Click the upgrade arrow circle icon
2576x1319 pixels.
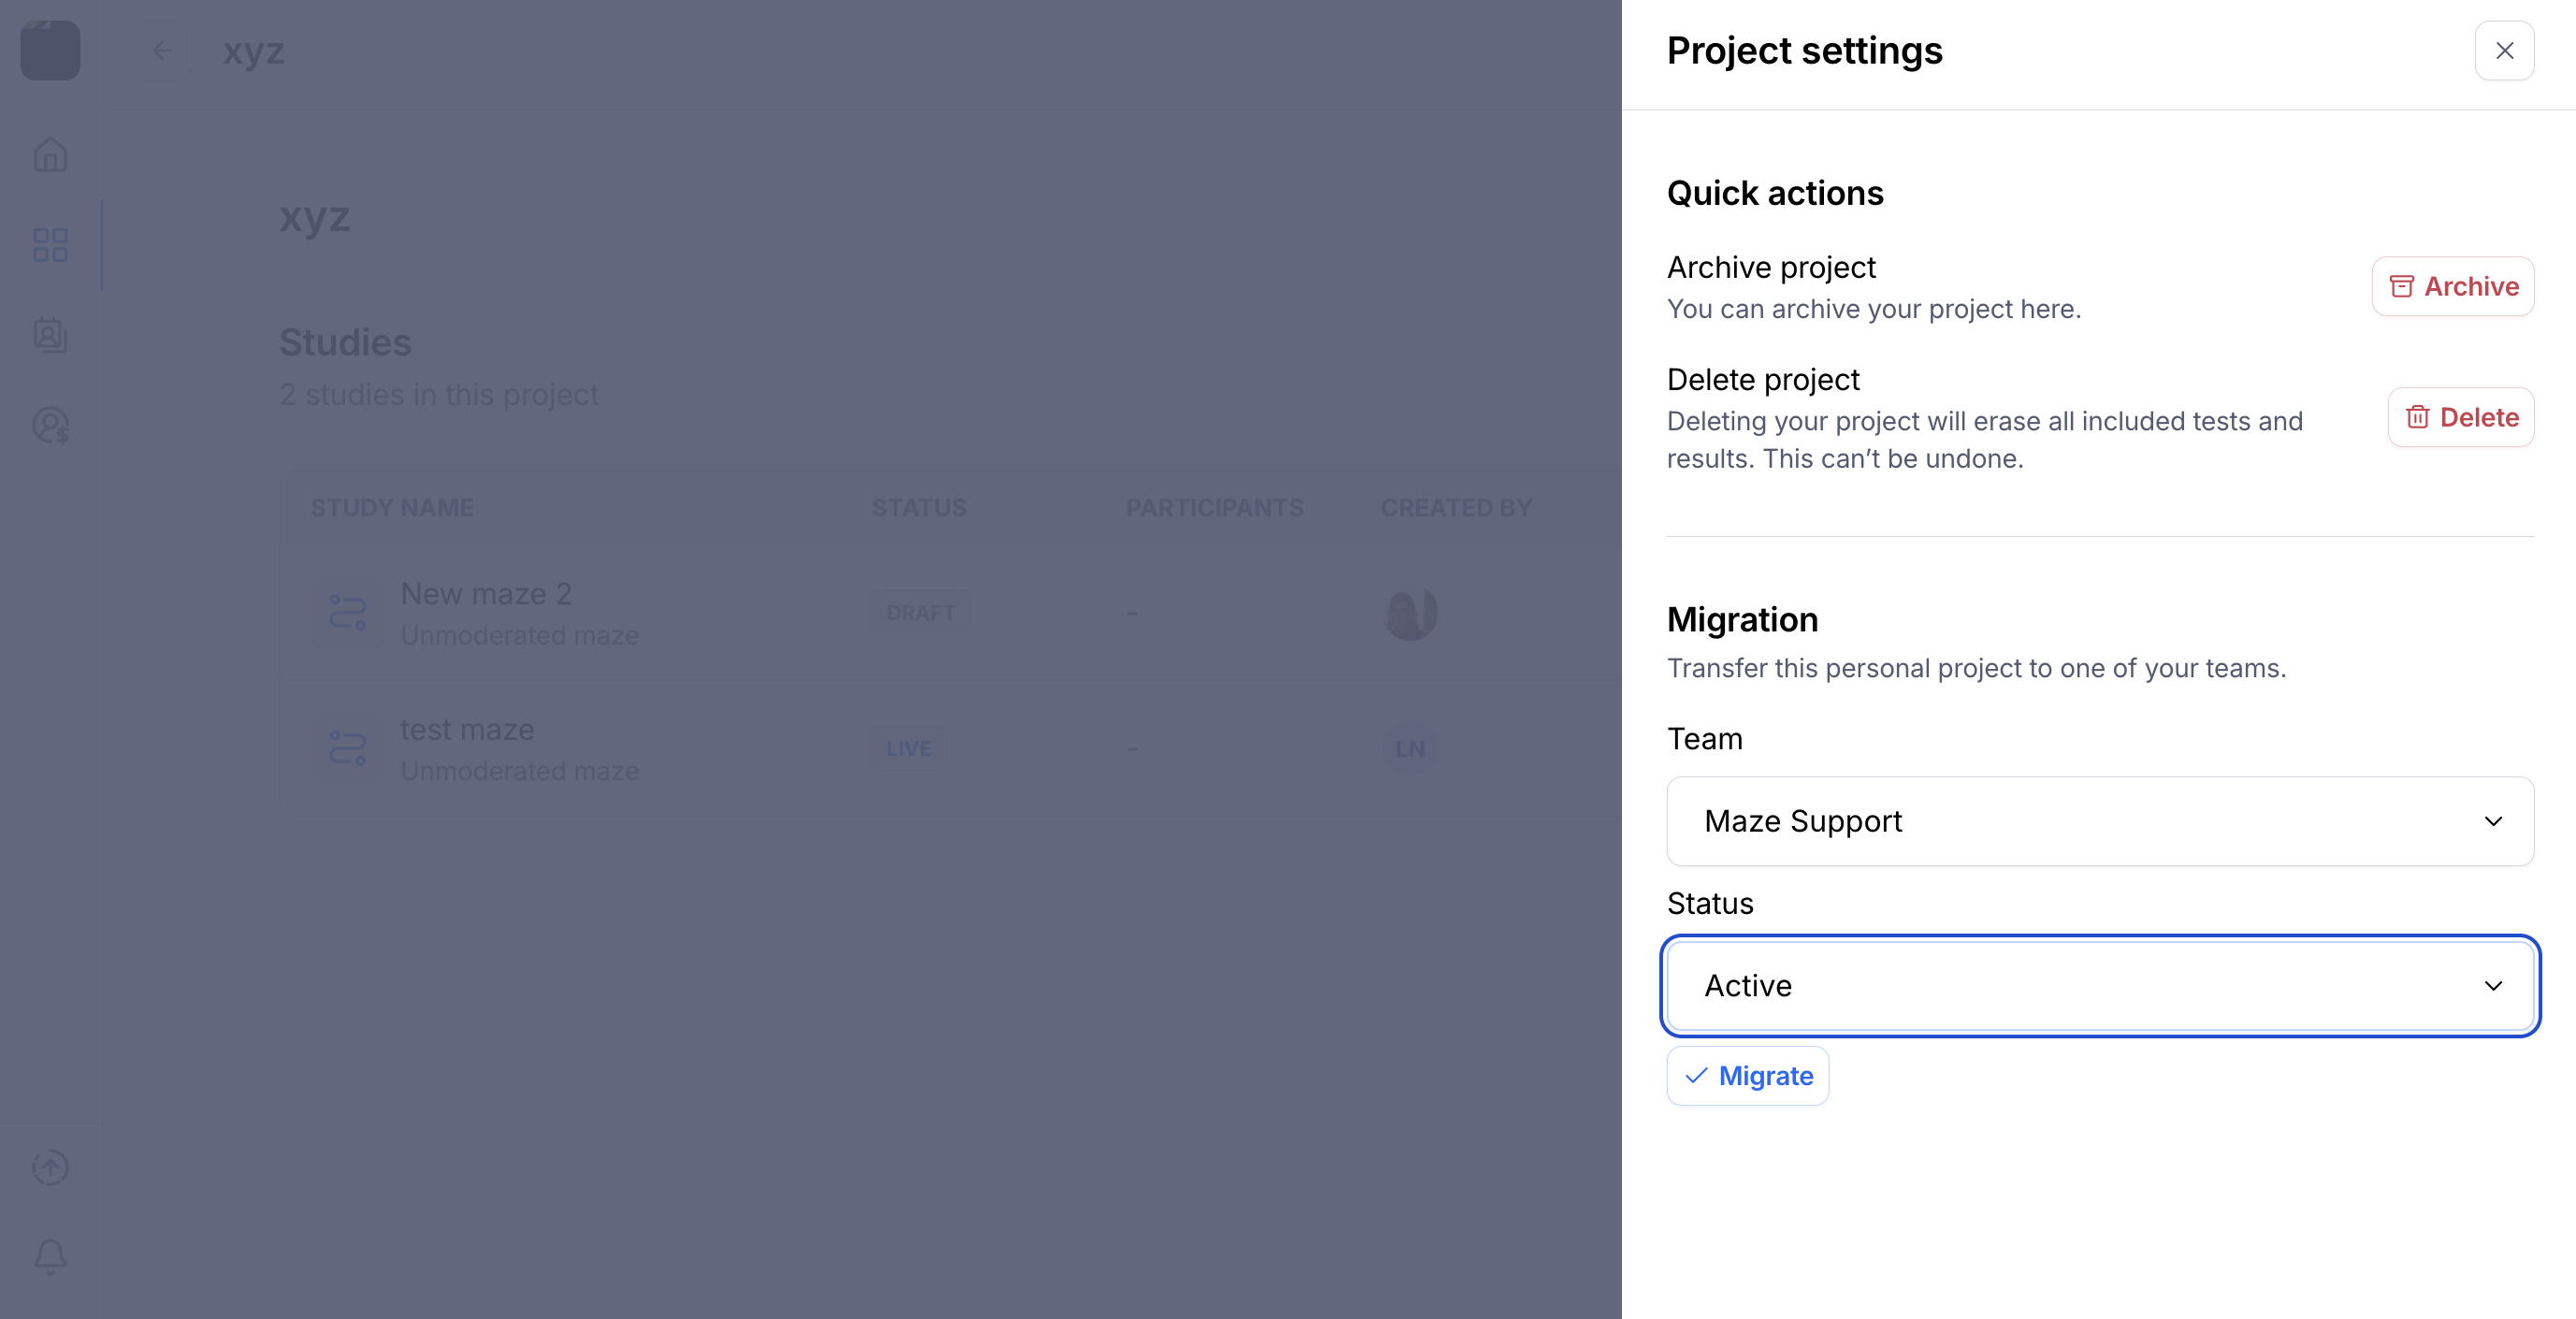pyautogui.click(x=50, y=1167)
